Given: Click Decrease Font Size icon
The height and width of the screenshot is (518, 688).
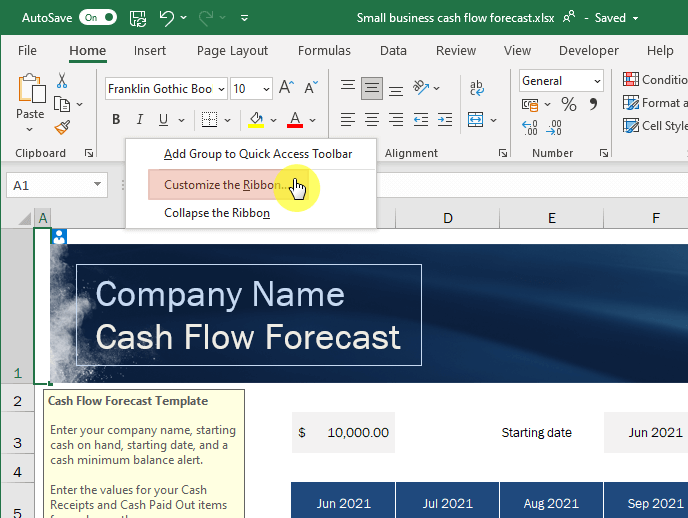Looking at the screenshot, I should (x=311, y=87).
